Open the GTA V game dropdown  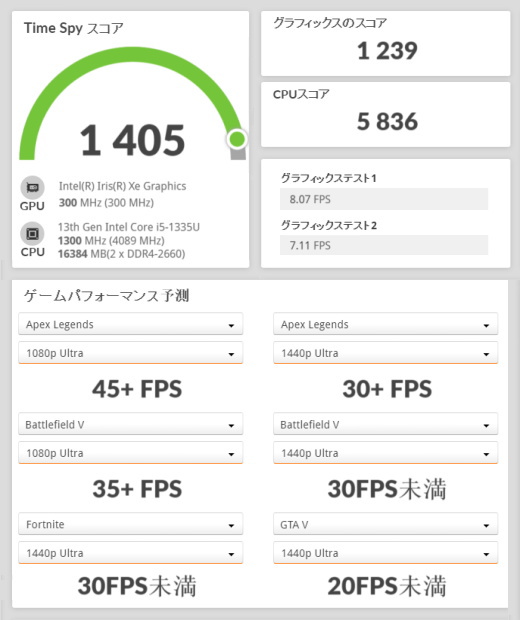[386, 524]
